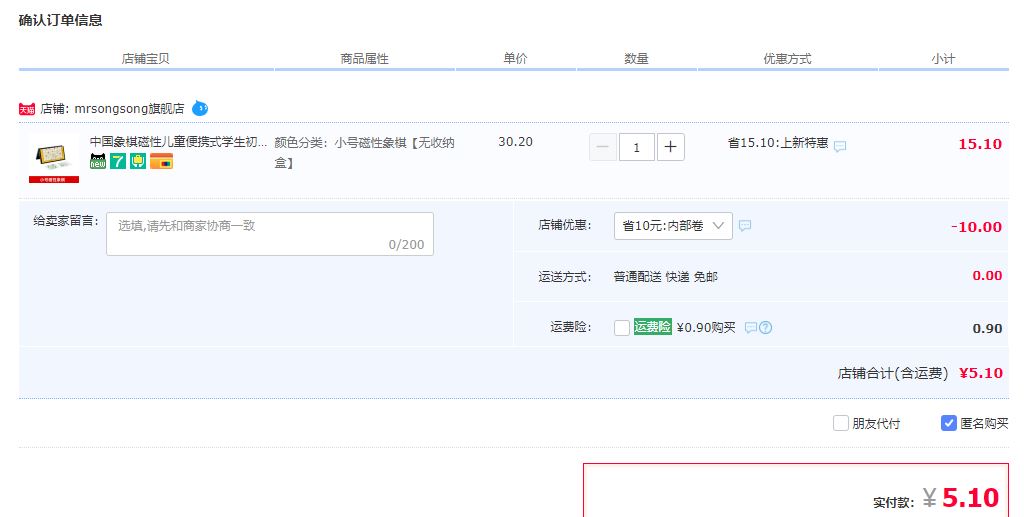The image size is (1024, 517).
Task: Click the Tmall logo icon beside store name
Action: click(x=27, y=109)
